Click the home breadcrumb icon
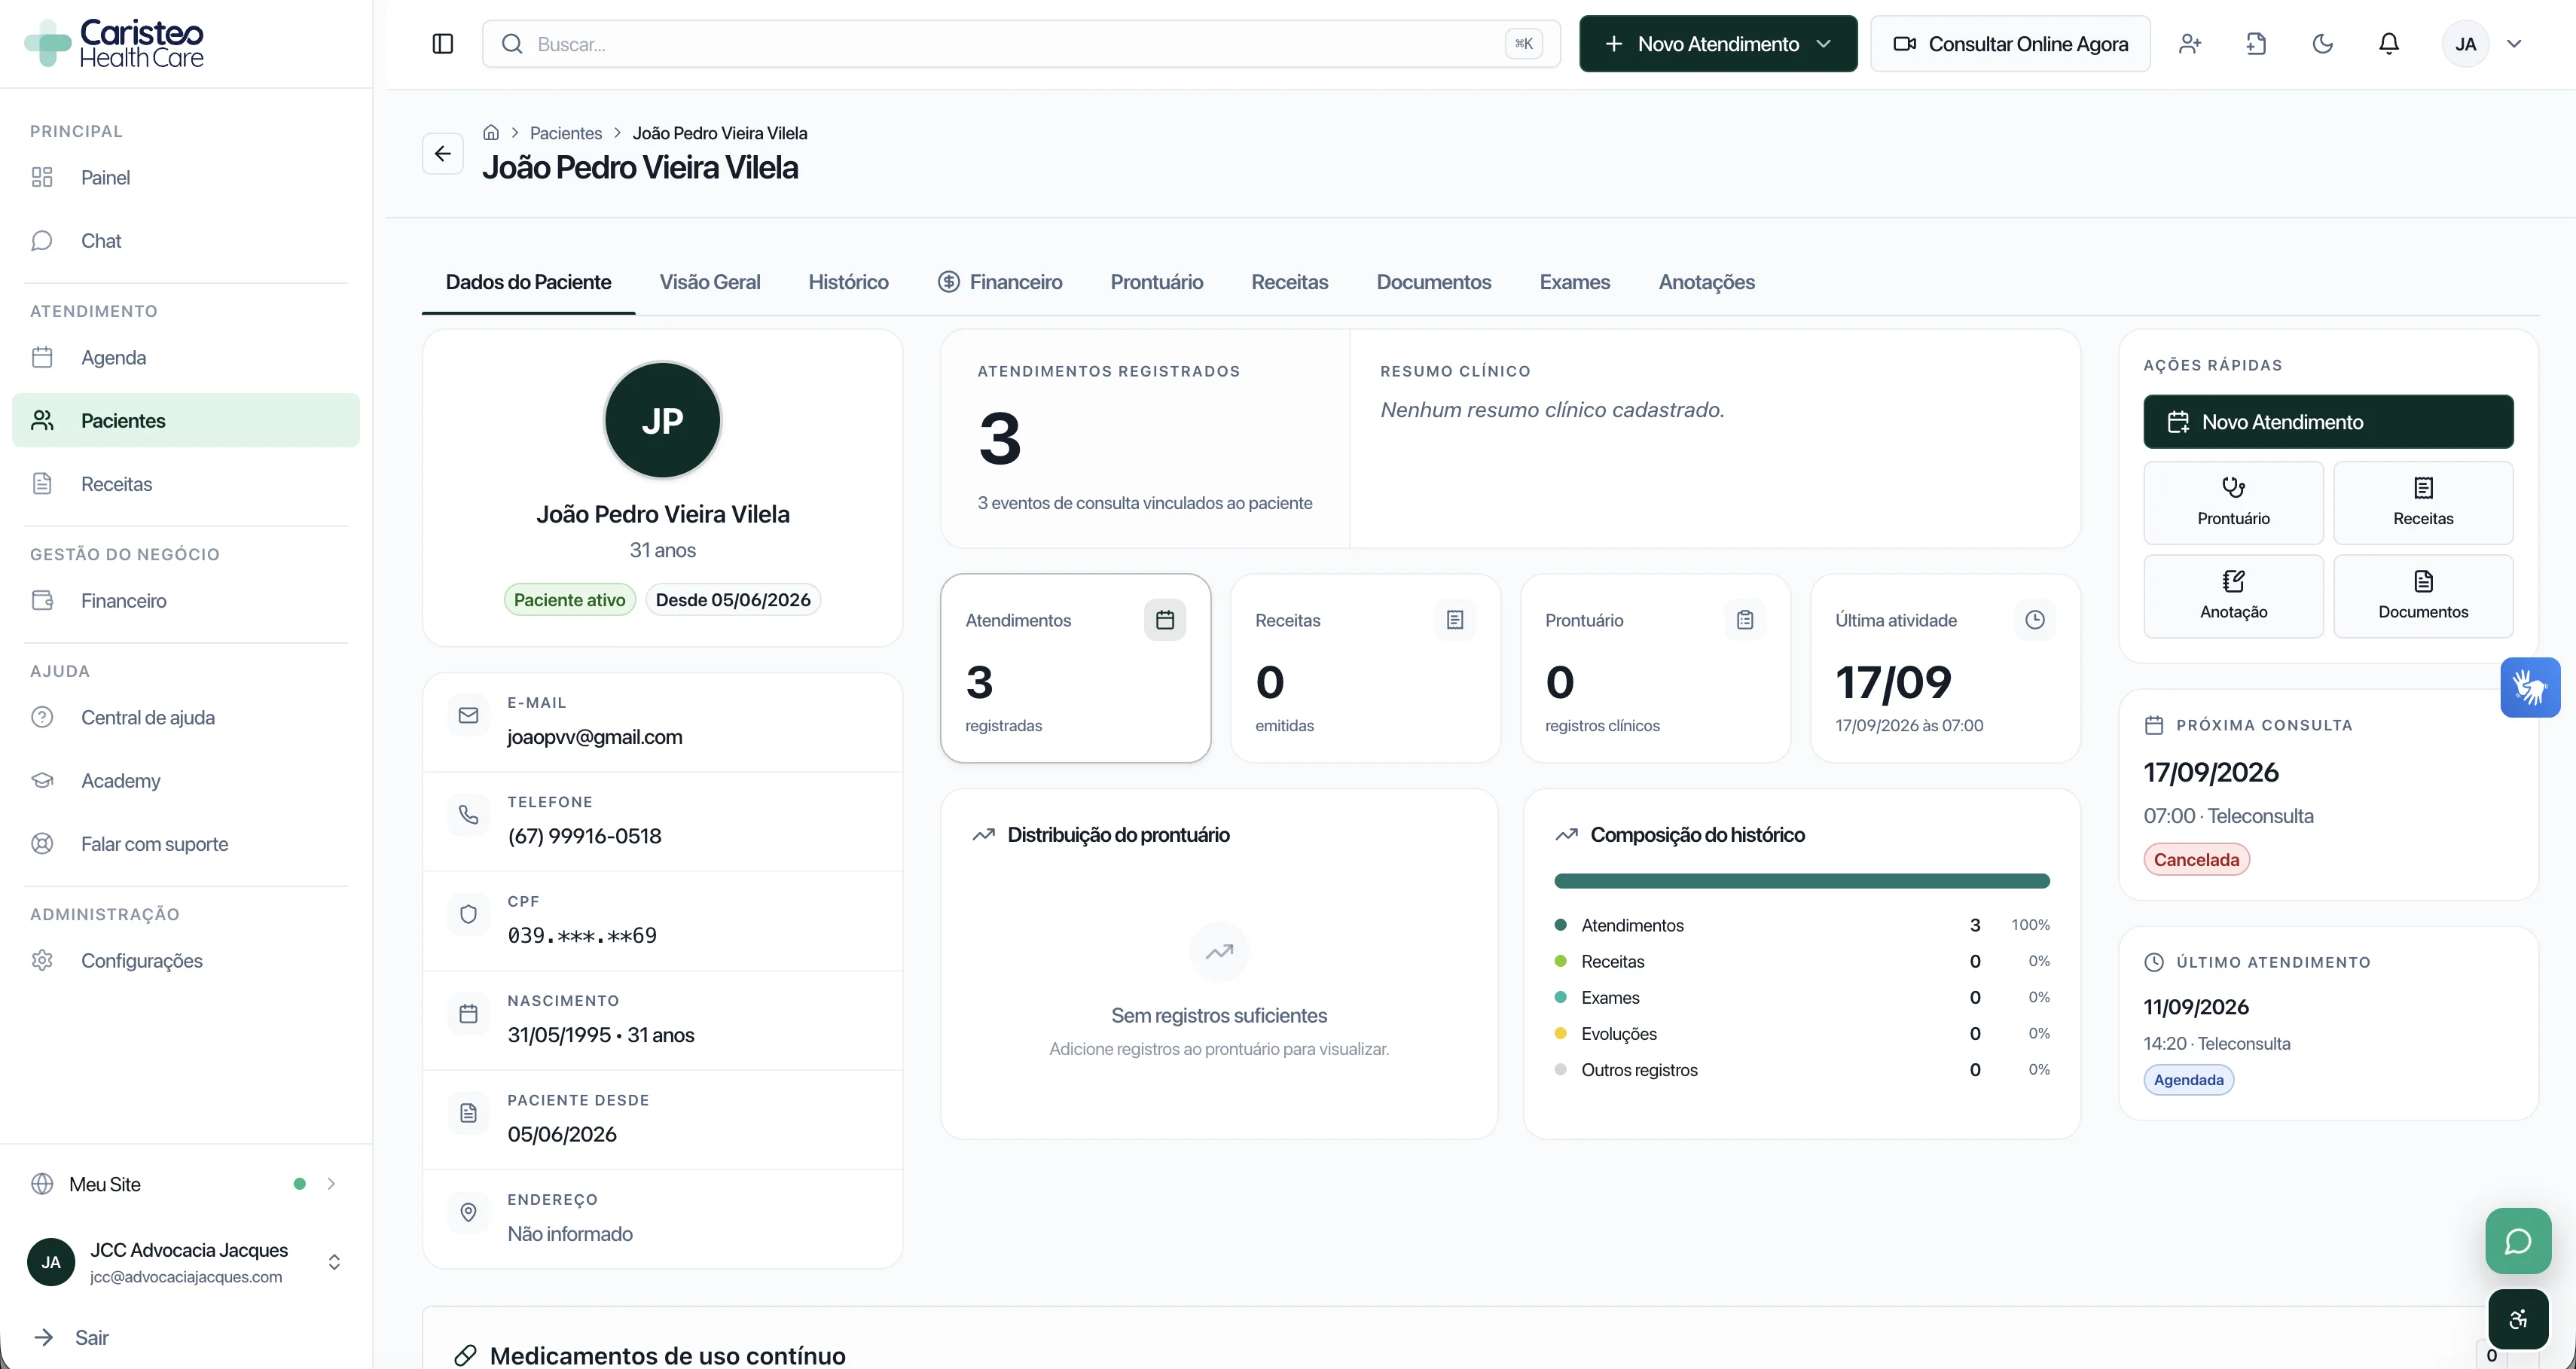2576x1369 pixels. [x=491, y=133]
